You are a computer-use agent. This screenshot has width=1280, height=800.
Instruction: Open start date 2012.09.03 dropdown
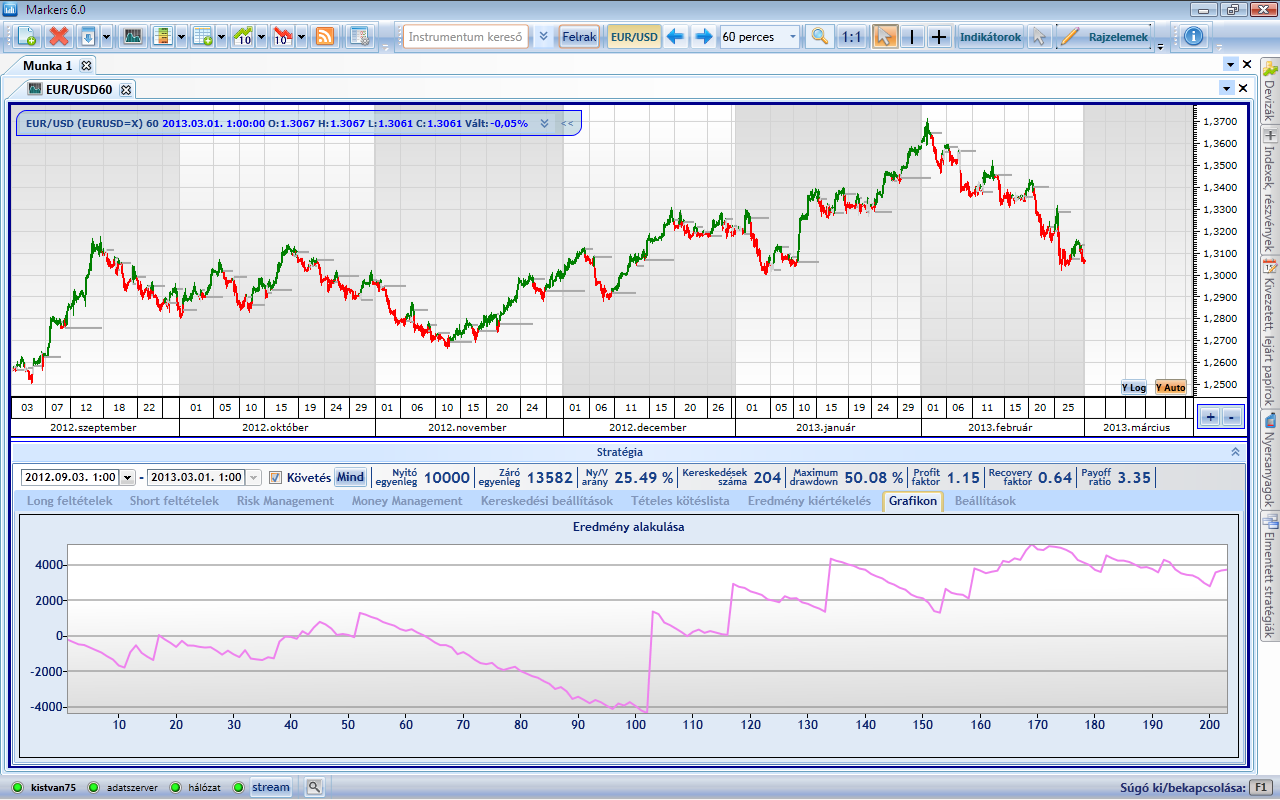coord(127,478)
